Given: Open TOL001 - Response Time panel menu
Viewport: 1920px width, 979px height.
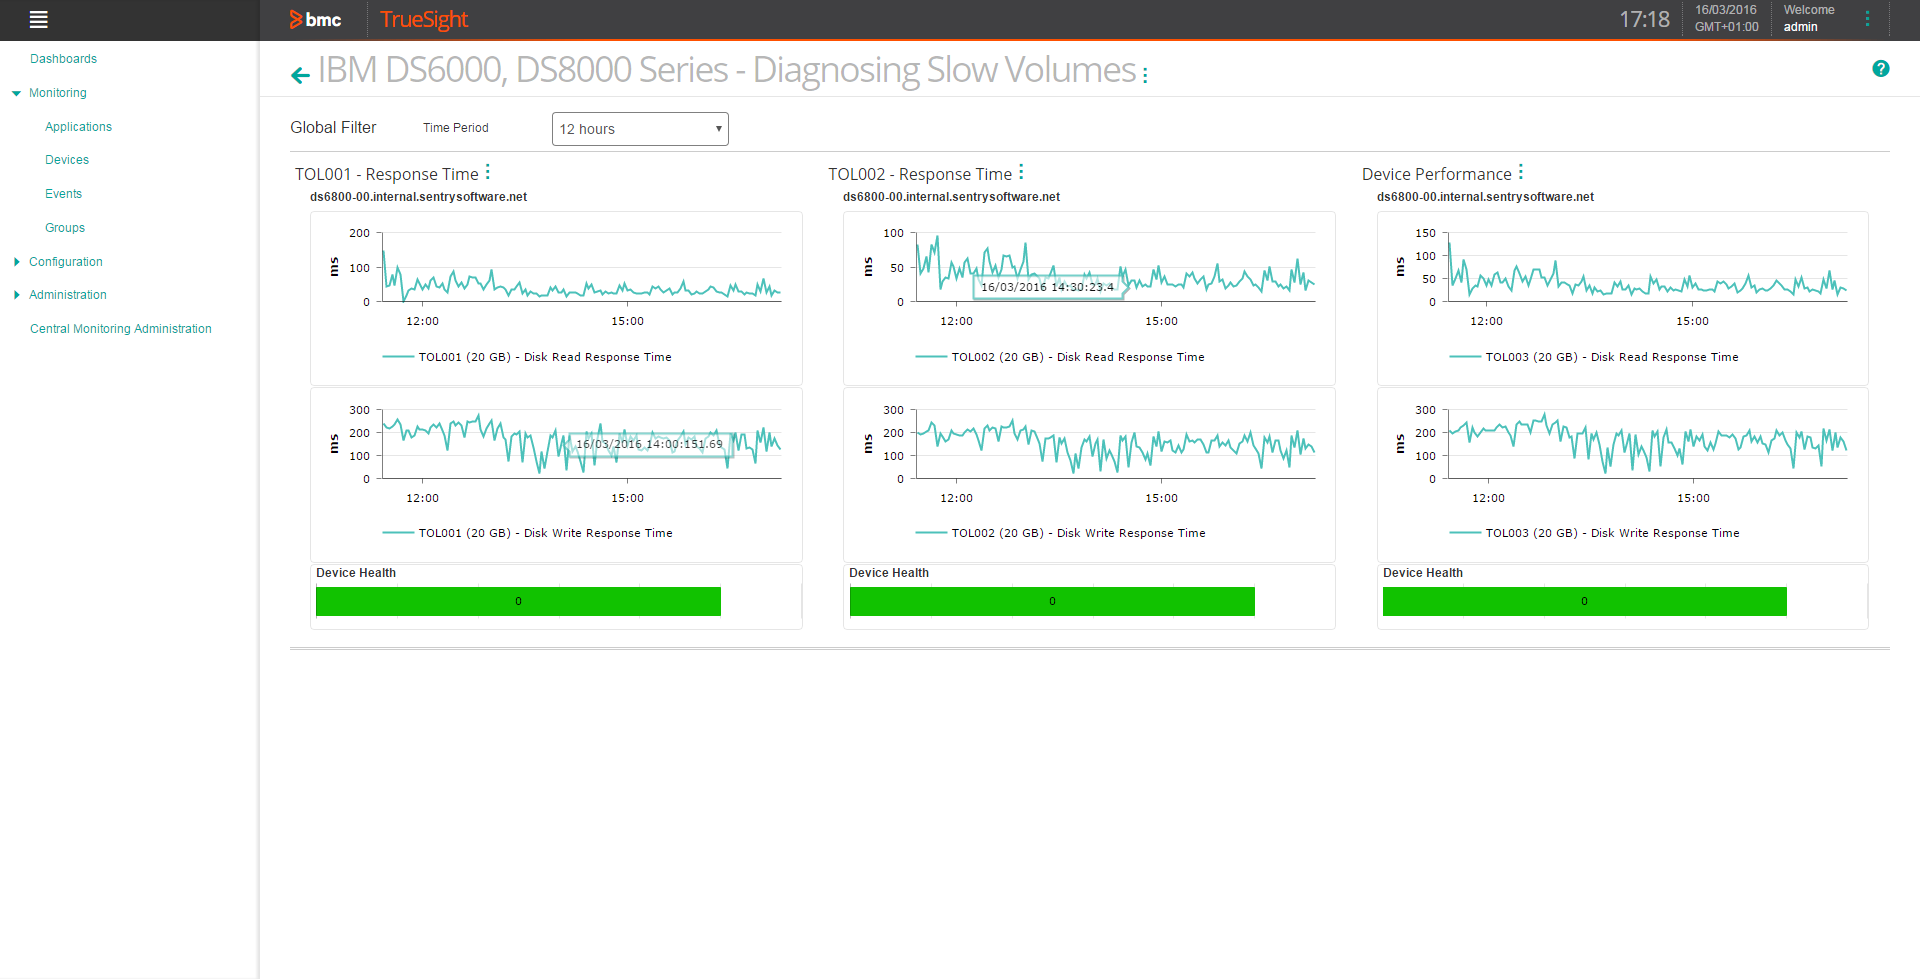Looking at the screenshot, I should (488, 172).
